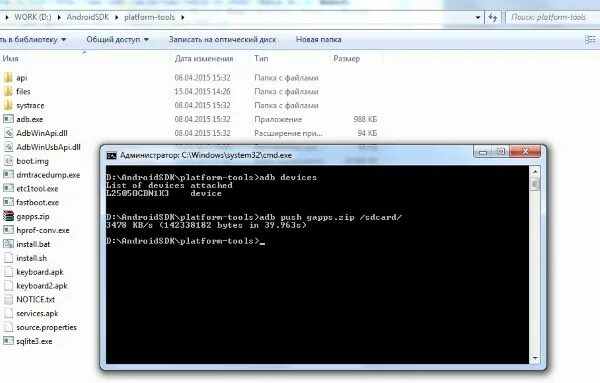Click the install.bat file icon
This screenshot has height=383, width=600.
pyautogui.click(x=8, y=244)
